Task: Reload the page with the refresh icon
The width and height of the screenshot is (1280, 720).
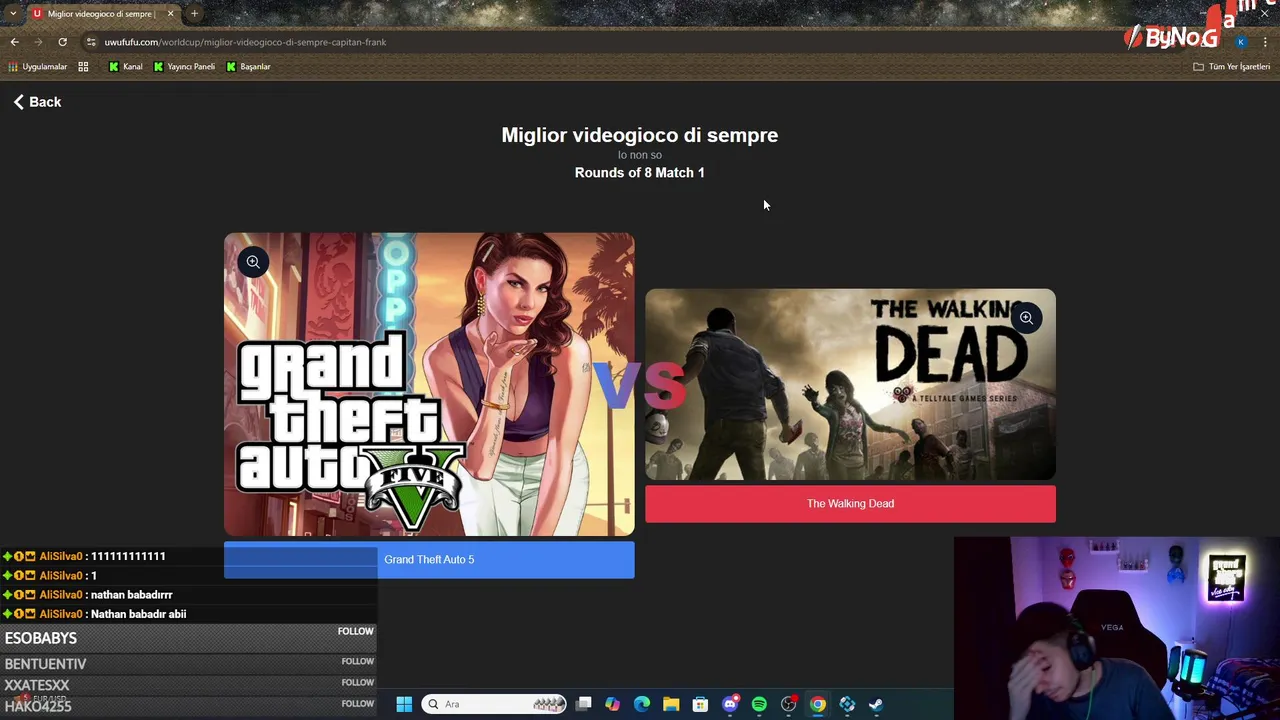Action: (62, 42)
